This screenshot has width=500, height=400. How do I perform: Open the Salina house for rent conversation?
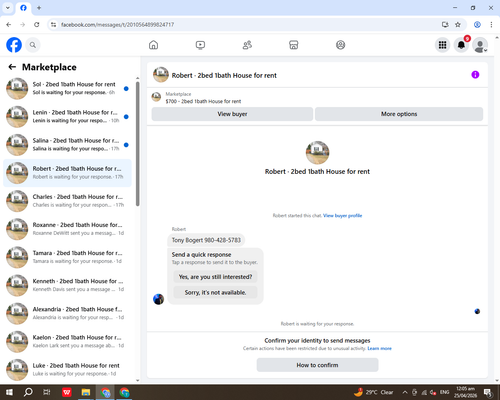(x=67, y=145)
